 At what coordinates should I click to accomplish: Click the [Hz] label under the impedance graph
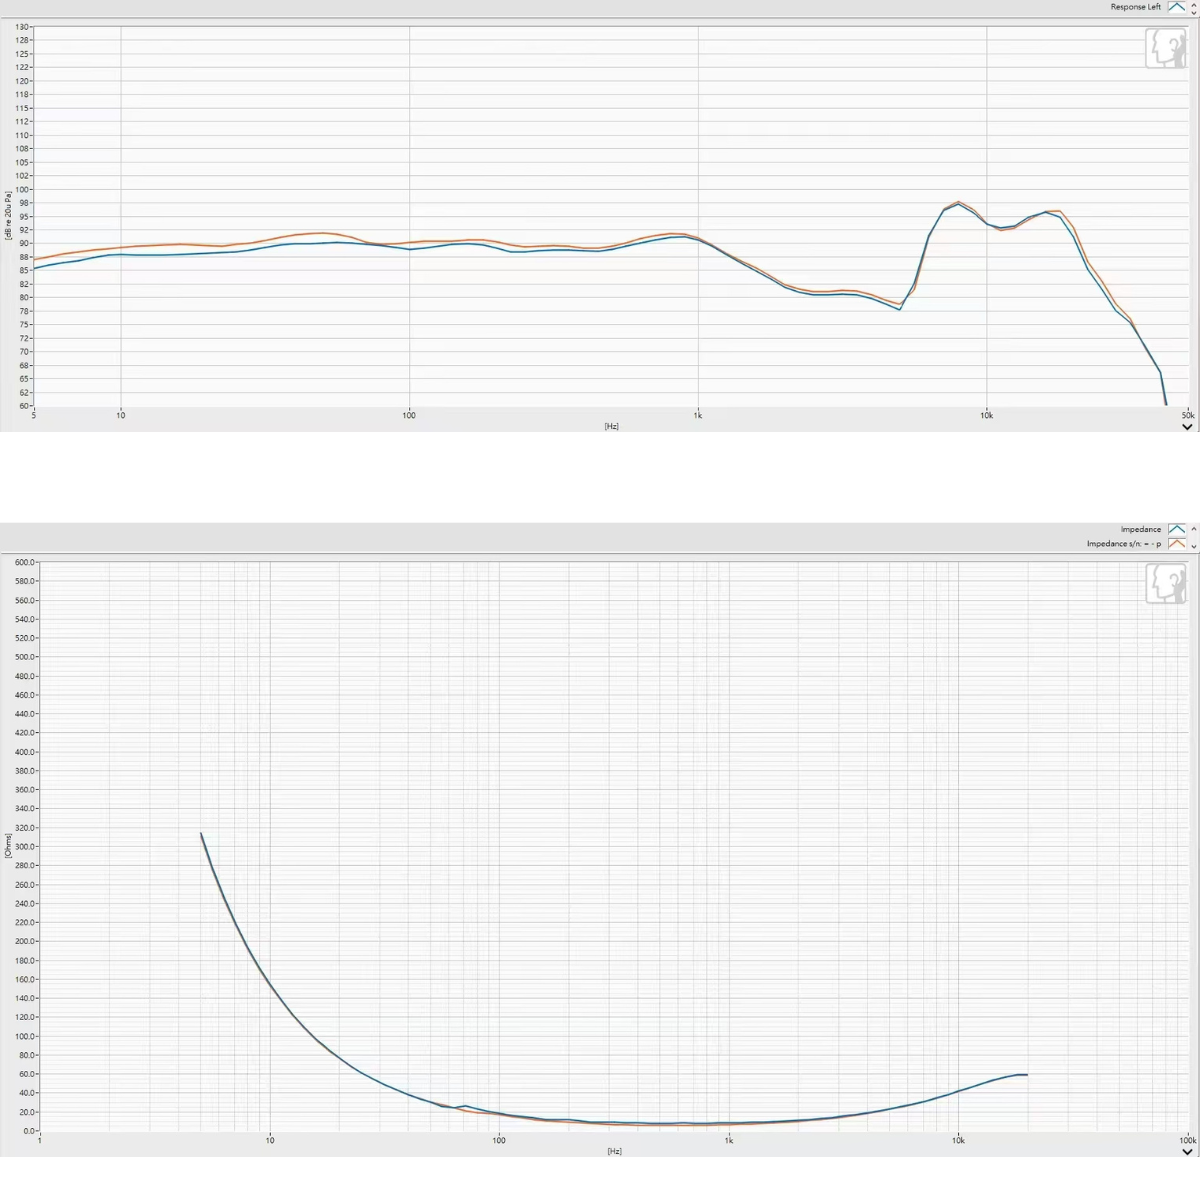[614, 1151]
